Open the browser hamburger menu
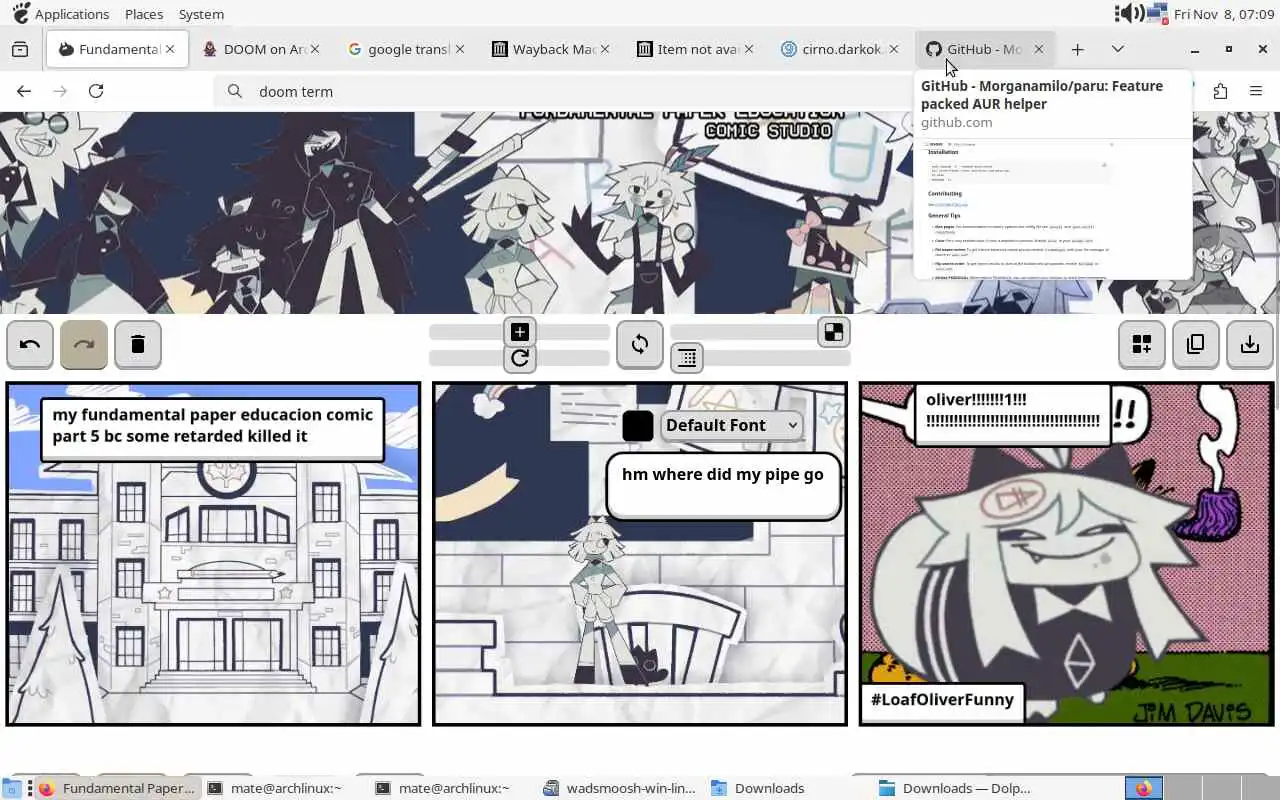The height and width of the screenshot is (800, 1280). pos(1256,91)
